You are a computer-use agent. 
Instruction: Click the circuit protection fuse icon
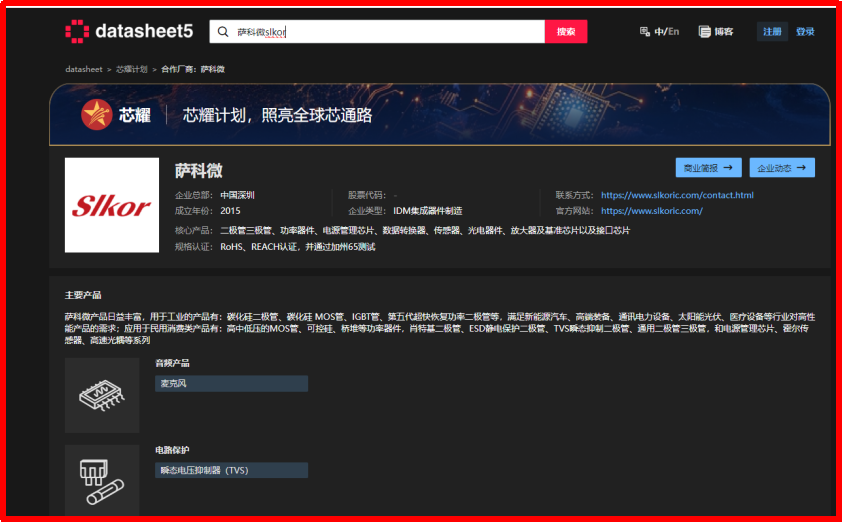click(x=102, y=481)
